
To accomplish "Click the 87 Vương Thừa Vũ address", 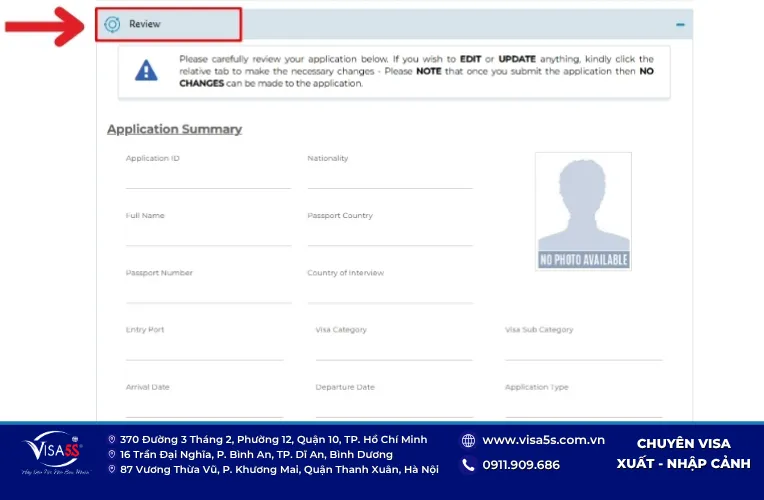I will coord(279,469).
